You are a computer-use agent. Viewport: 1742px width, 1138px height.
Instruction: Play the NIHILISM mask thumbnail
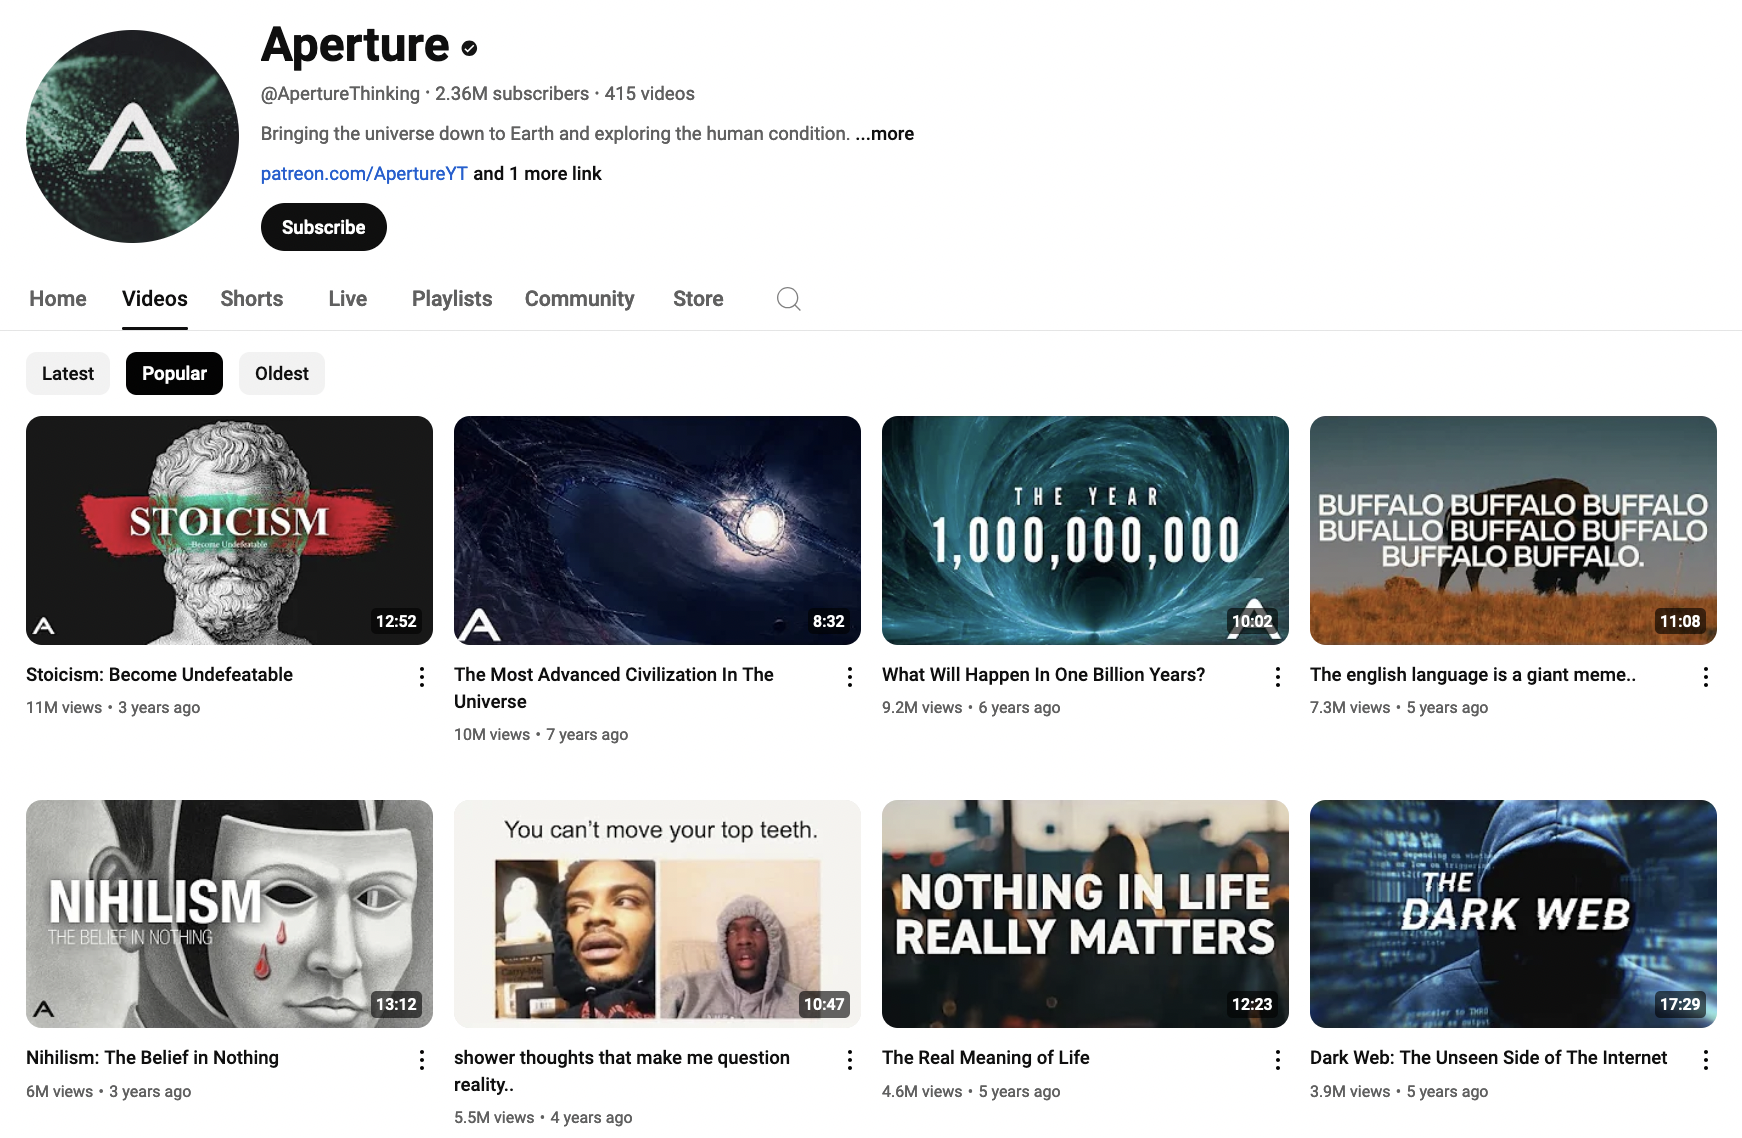click(x=229, y=914)
